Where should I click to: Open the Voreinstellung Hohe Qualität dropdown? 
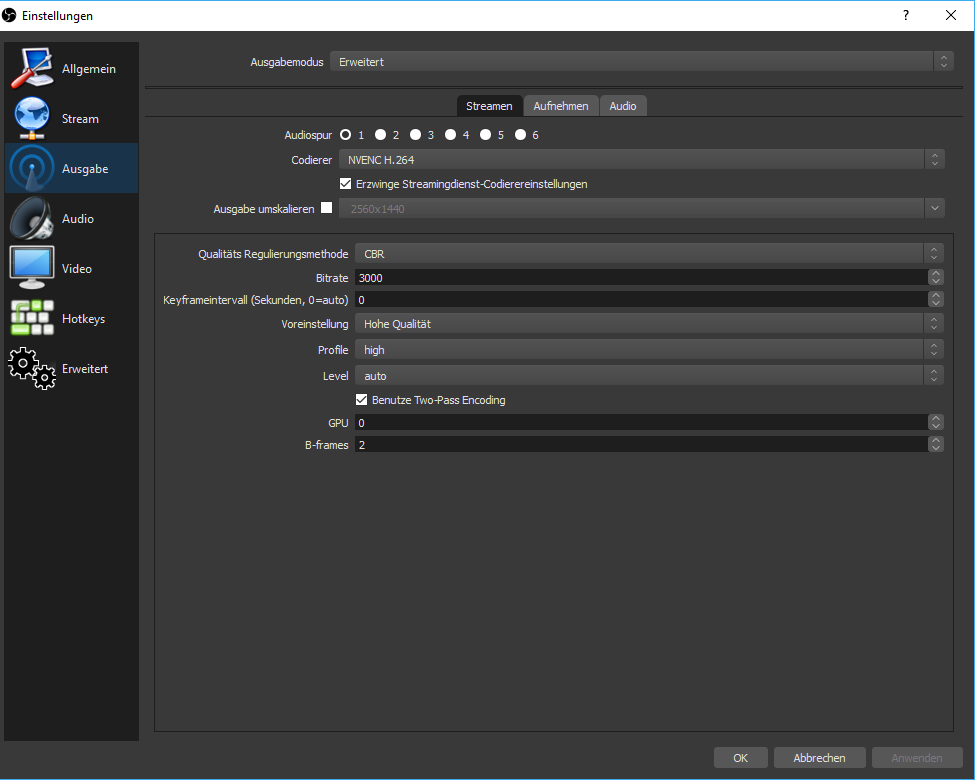tap(649, 323)
